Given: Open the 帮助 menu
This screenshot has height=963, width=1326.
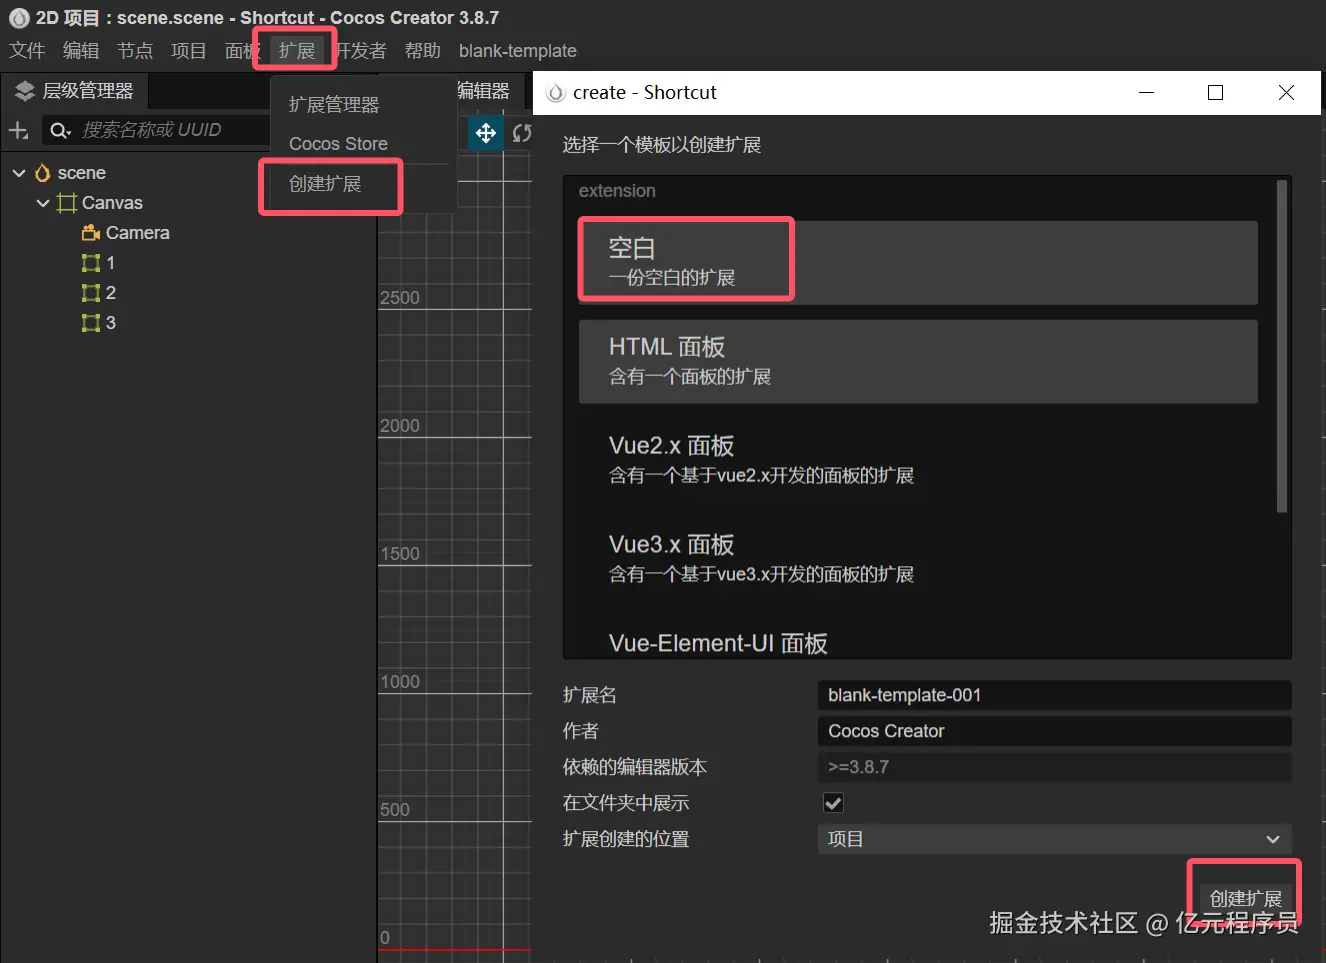Looking at the screenshot, I should pyautogui.click(x=423, y=51).
